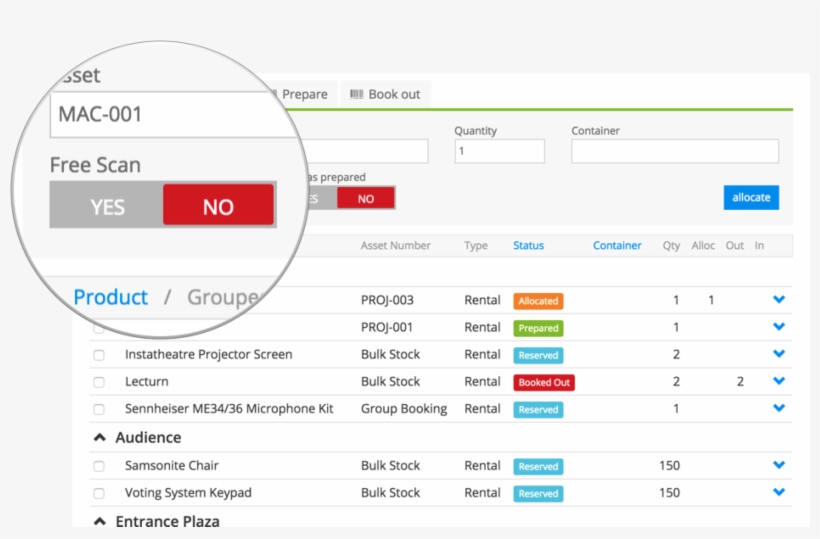Open the Prepare tab
The height and width of the screenshot is (539, 820).
[x=305, y=94]
